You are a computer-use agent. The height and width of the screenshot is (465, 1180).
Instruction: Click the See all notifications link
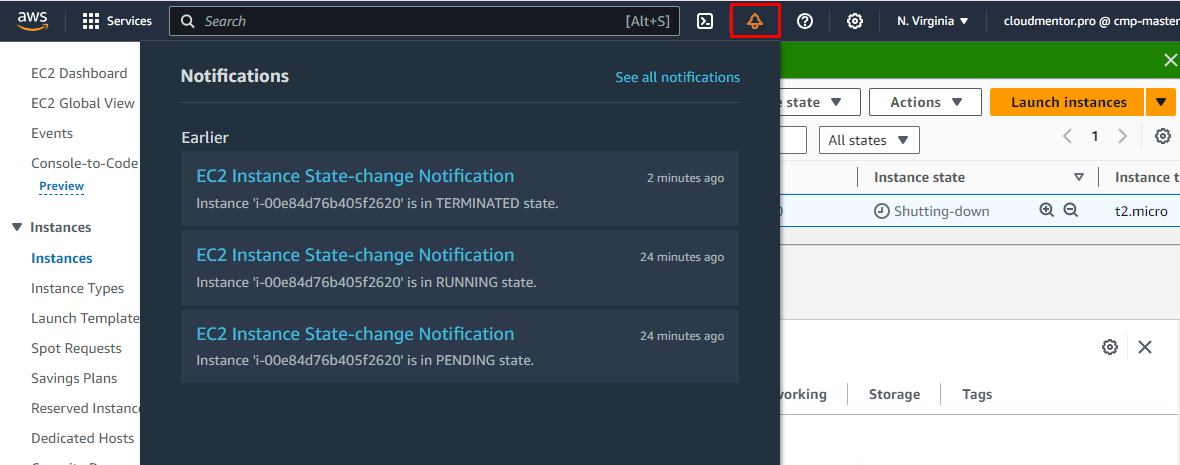(677, 77)
